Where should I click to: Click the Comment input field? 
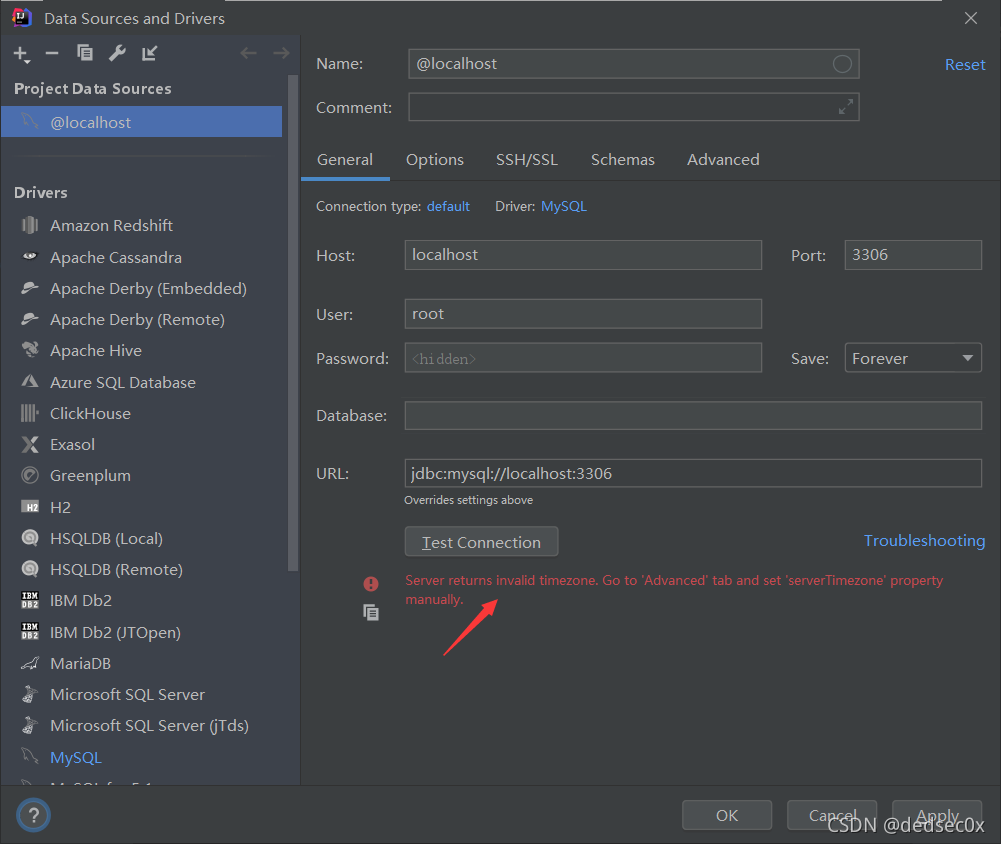pos(633,107)
